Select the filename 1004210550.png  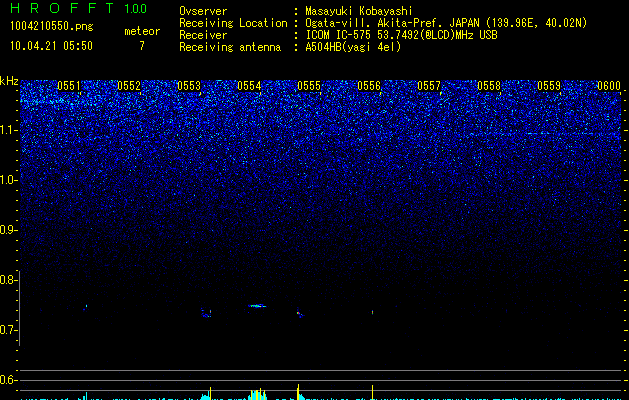(x=52, y=27)
